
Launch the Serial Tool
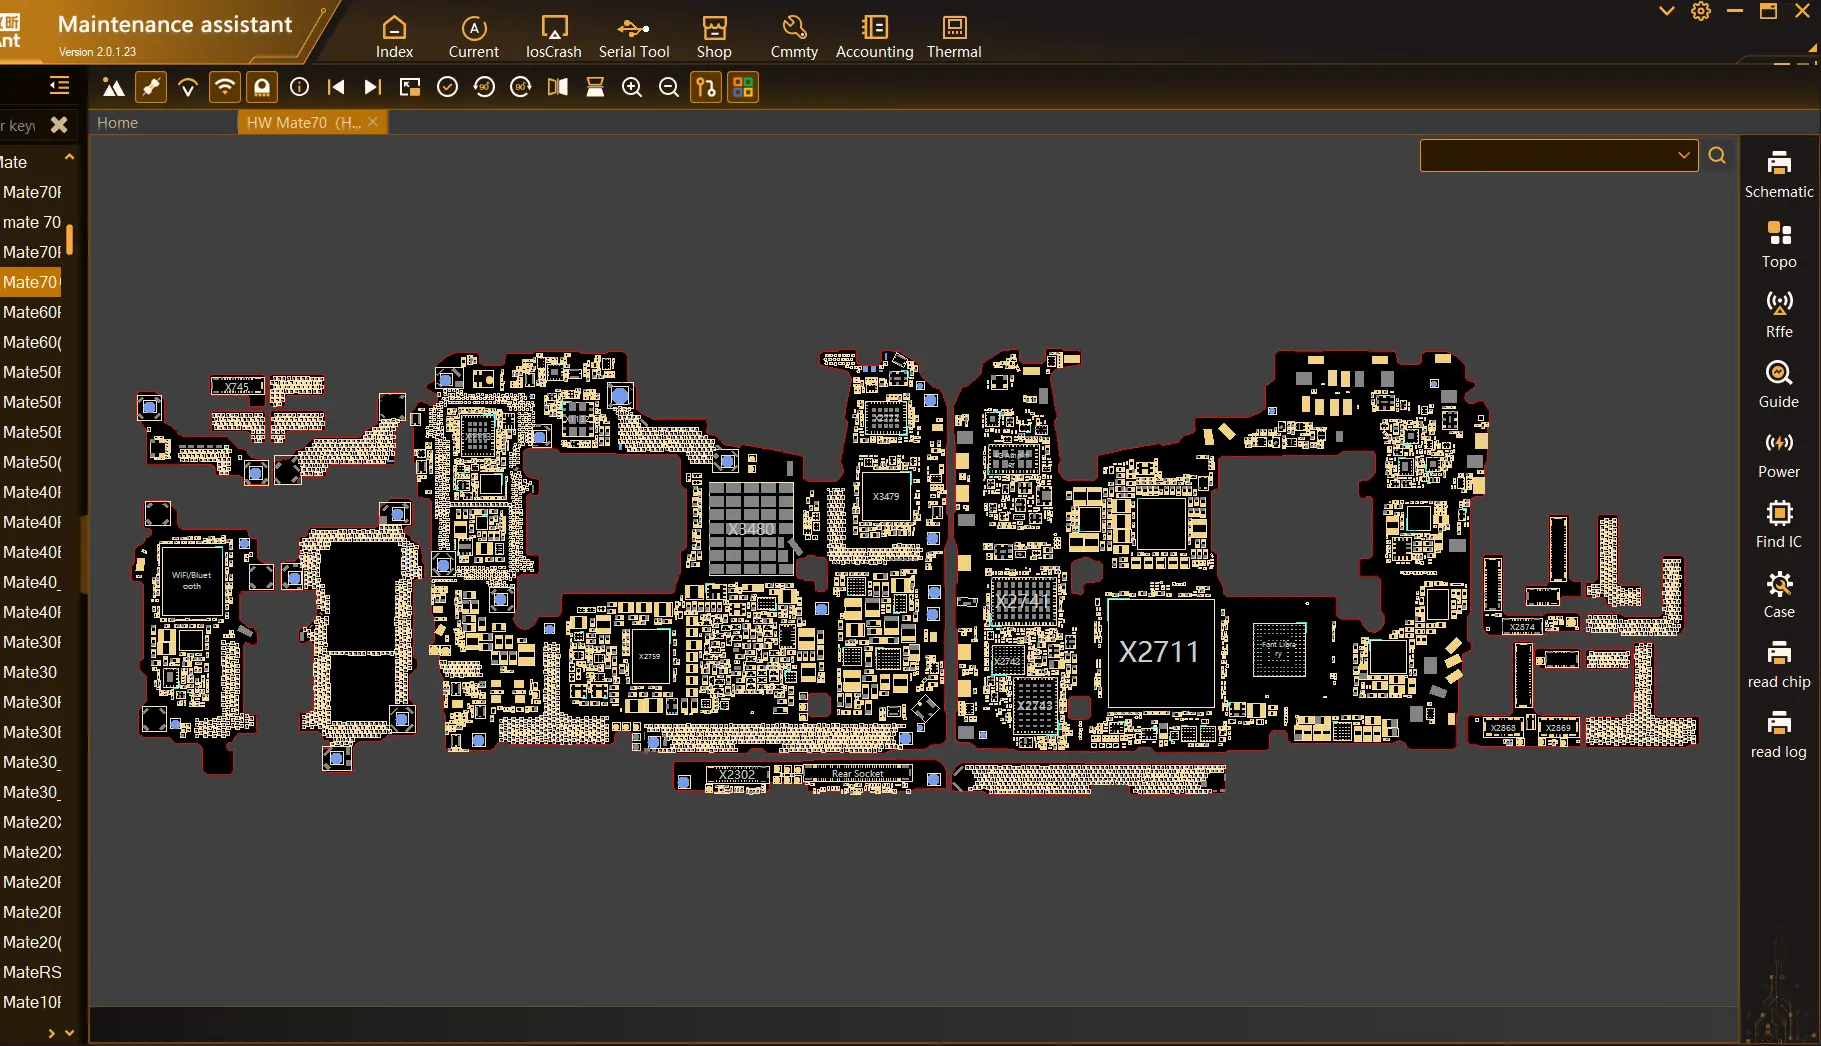point(634,37)
